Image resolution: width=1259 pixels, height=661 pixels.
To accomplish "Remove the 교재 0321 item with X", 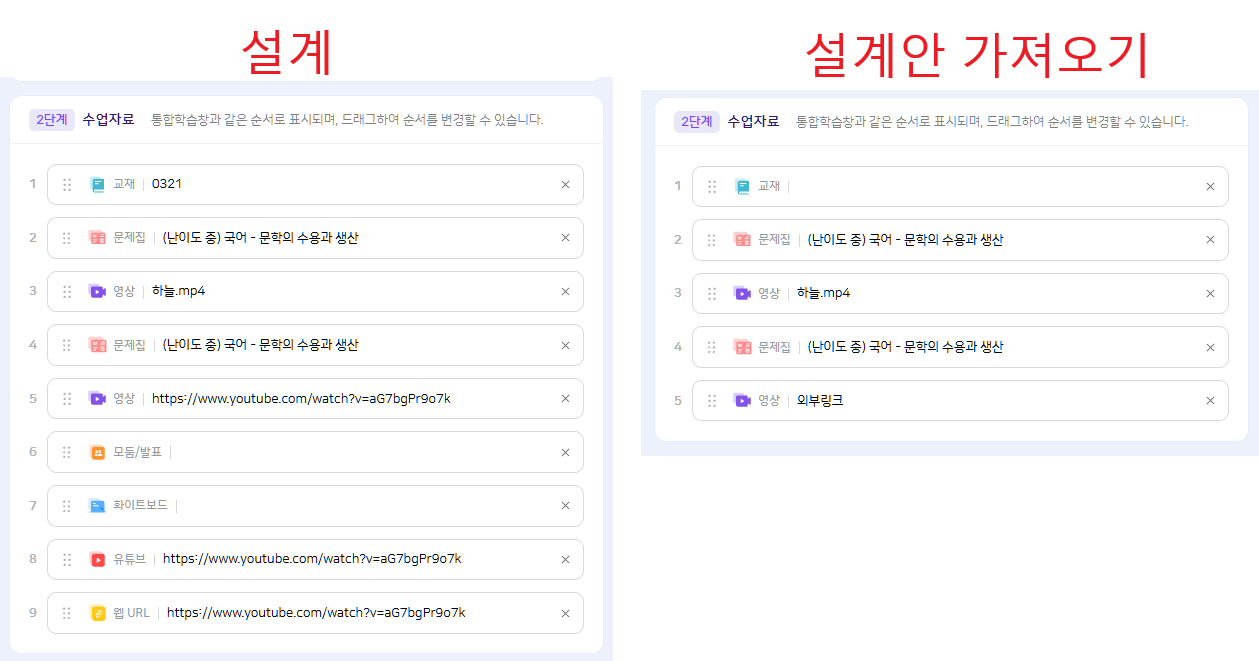I will 565,184.
